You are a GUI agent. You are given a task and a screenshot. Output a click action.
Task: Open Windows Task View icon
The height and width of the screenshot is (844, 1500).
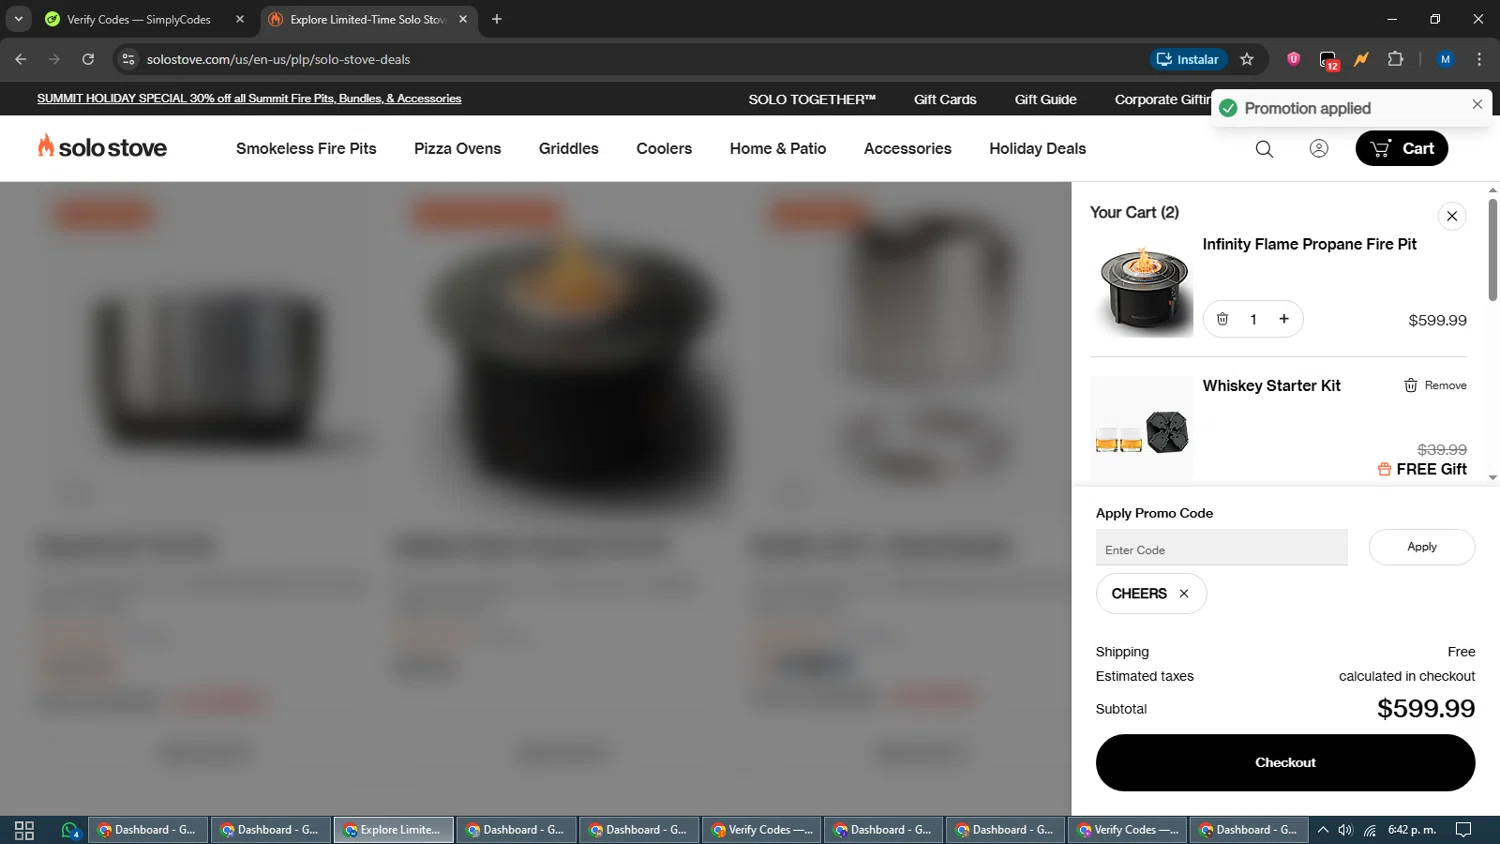coord(24,830)
